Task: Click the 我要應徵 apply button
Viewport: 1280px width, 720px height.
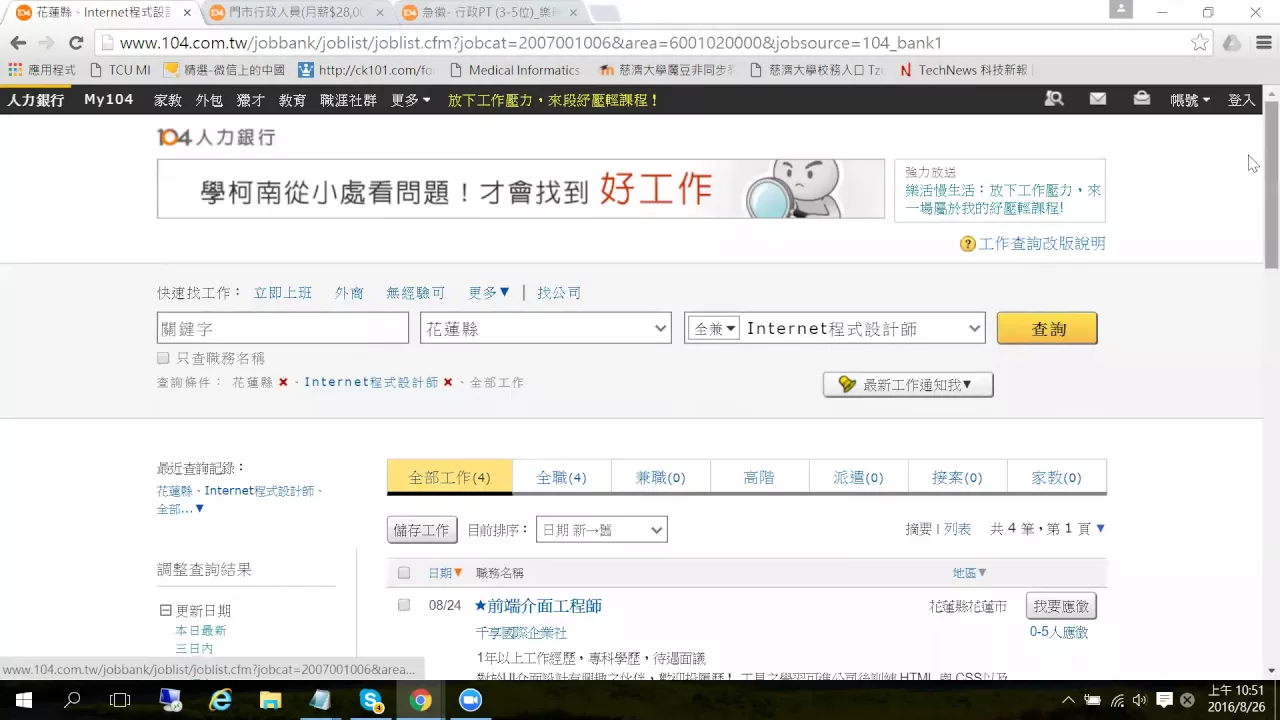Action: click(1061, 606)
